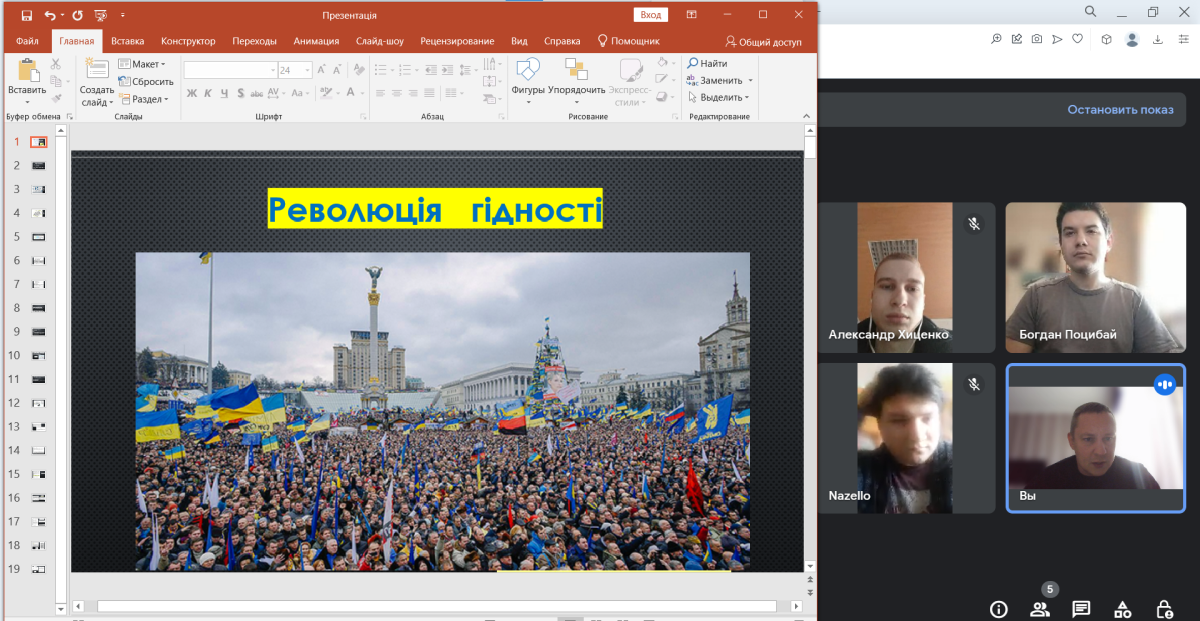
Task: Switch to the Вставка ribbon tab
Action: [127, 41]
